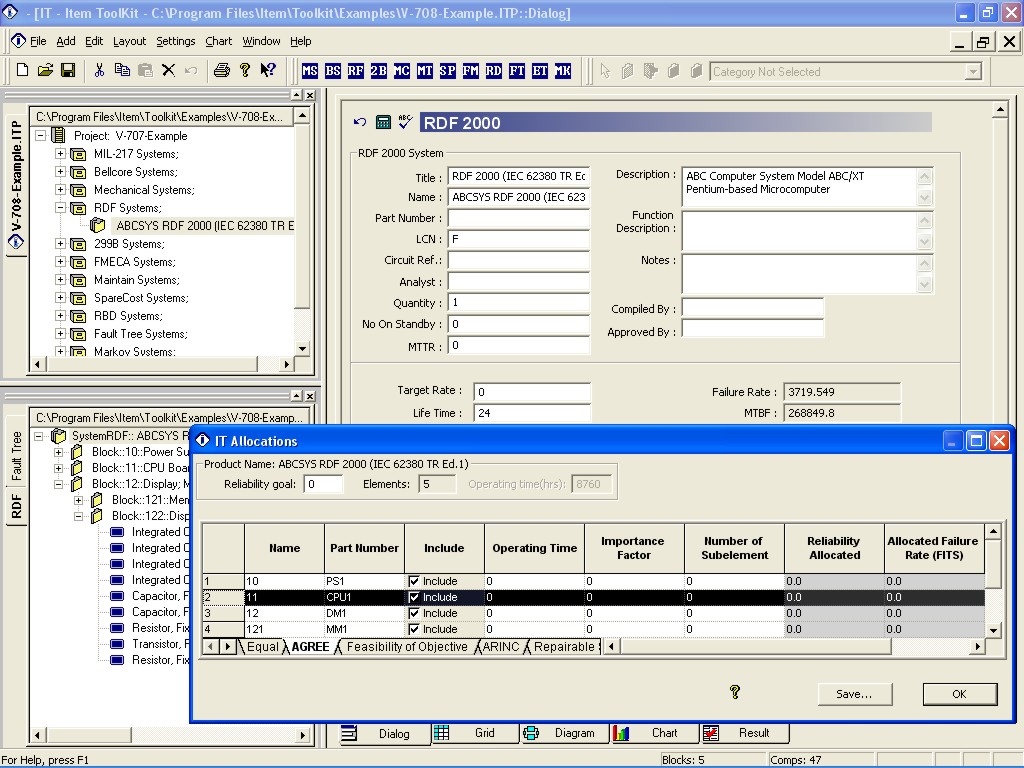Viewport: 1024px width, 768px height.
Task: Switch to Feasibility of Objective tab
Action: tap(406, 647)
